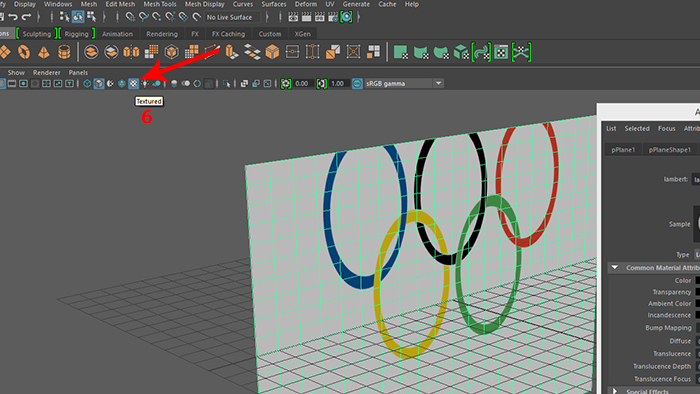Click the No Live Surface field
Image resolution: width=700 pixels, height=394 pixels.
tap(233, 17)
